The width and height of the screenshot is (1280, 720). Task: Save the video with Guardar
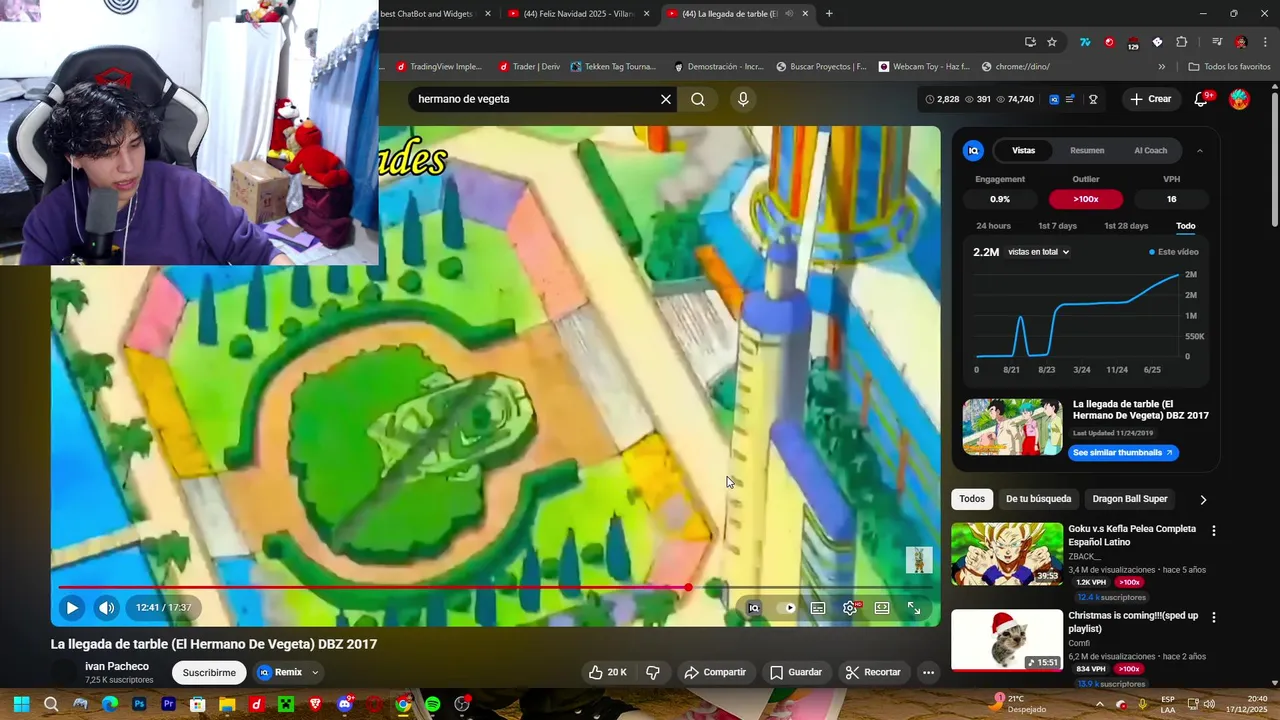[x=796, y=673]
